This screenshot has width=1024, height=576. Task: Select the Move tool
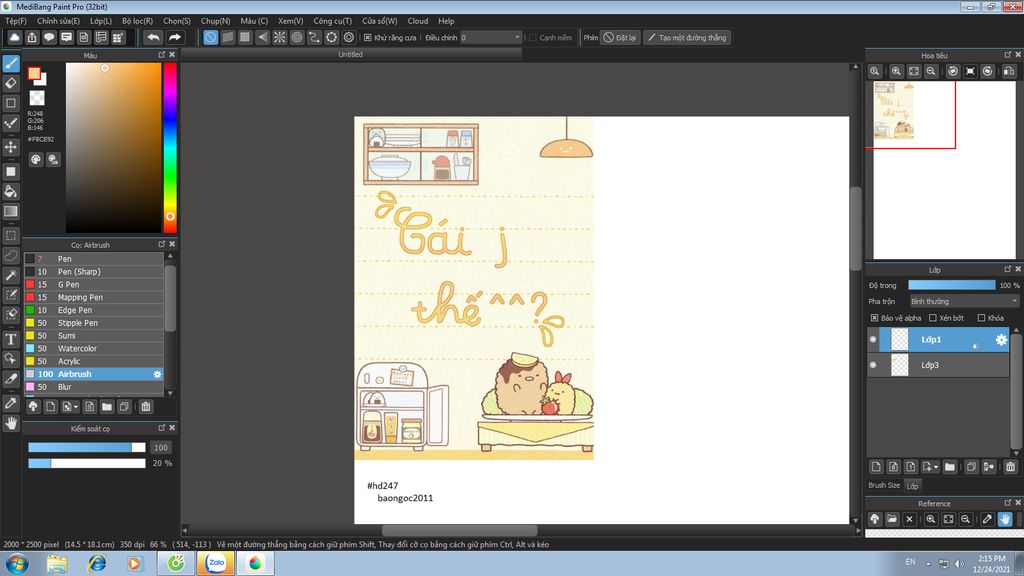[x=11, y=146]
